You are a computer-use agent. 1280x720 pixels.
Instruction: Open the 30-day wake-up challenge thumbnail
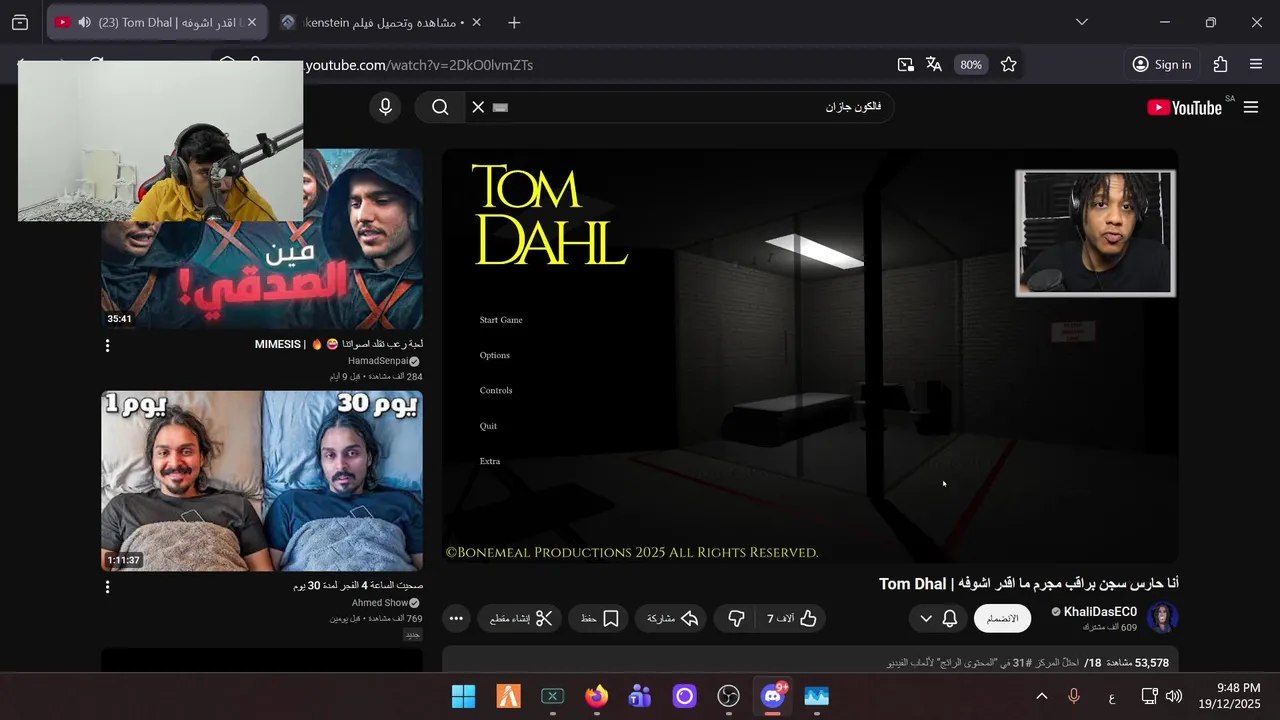[x=262, y=481]
